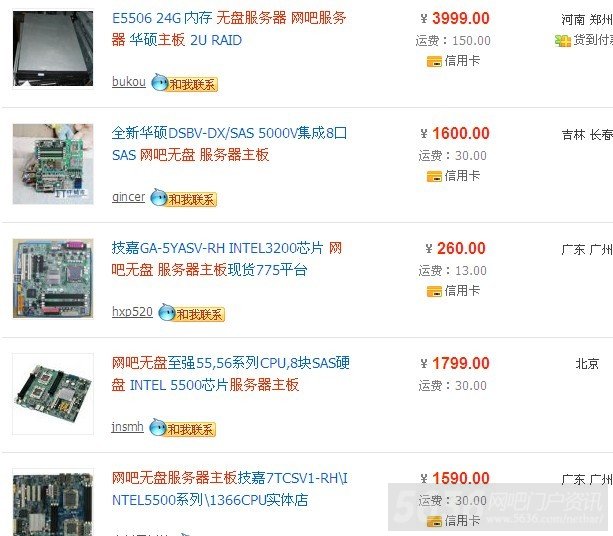This screenshot has height=536, width=613.
Task: Open the Gigabyte GA-5YASV-RH listing title
Action: pyautogui.click(x=227, y=259)
